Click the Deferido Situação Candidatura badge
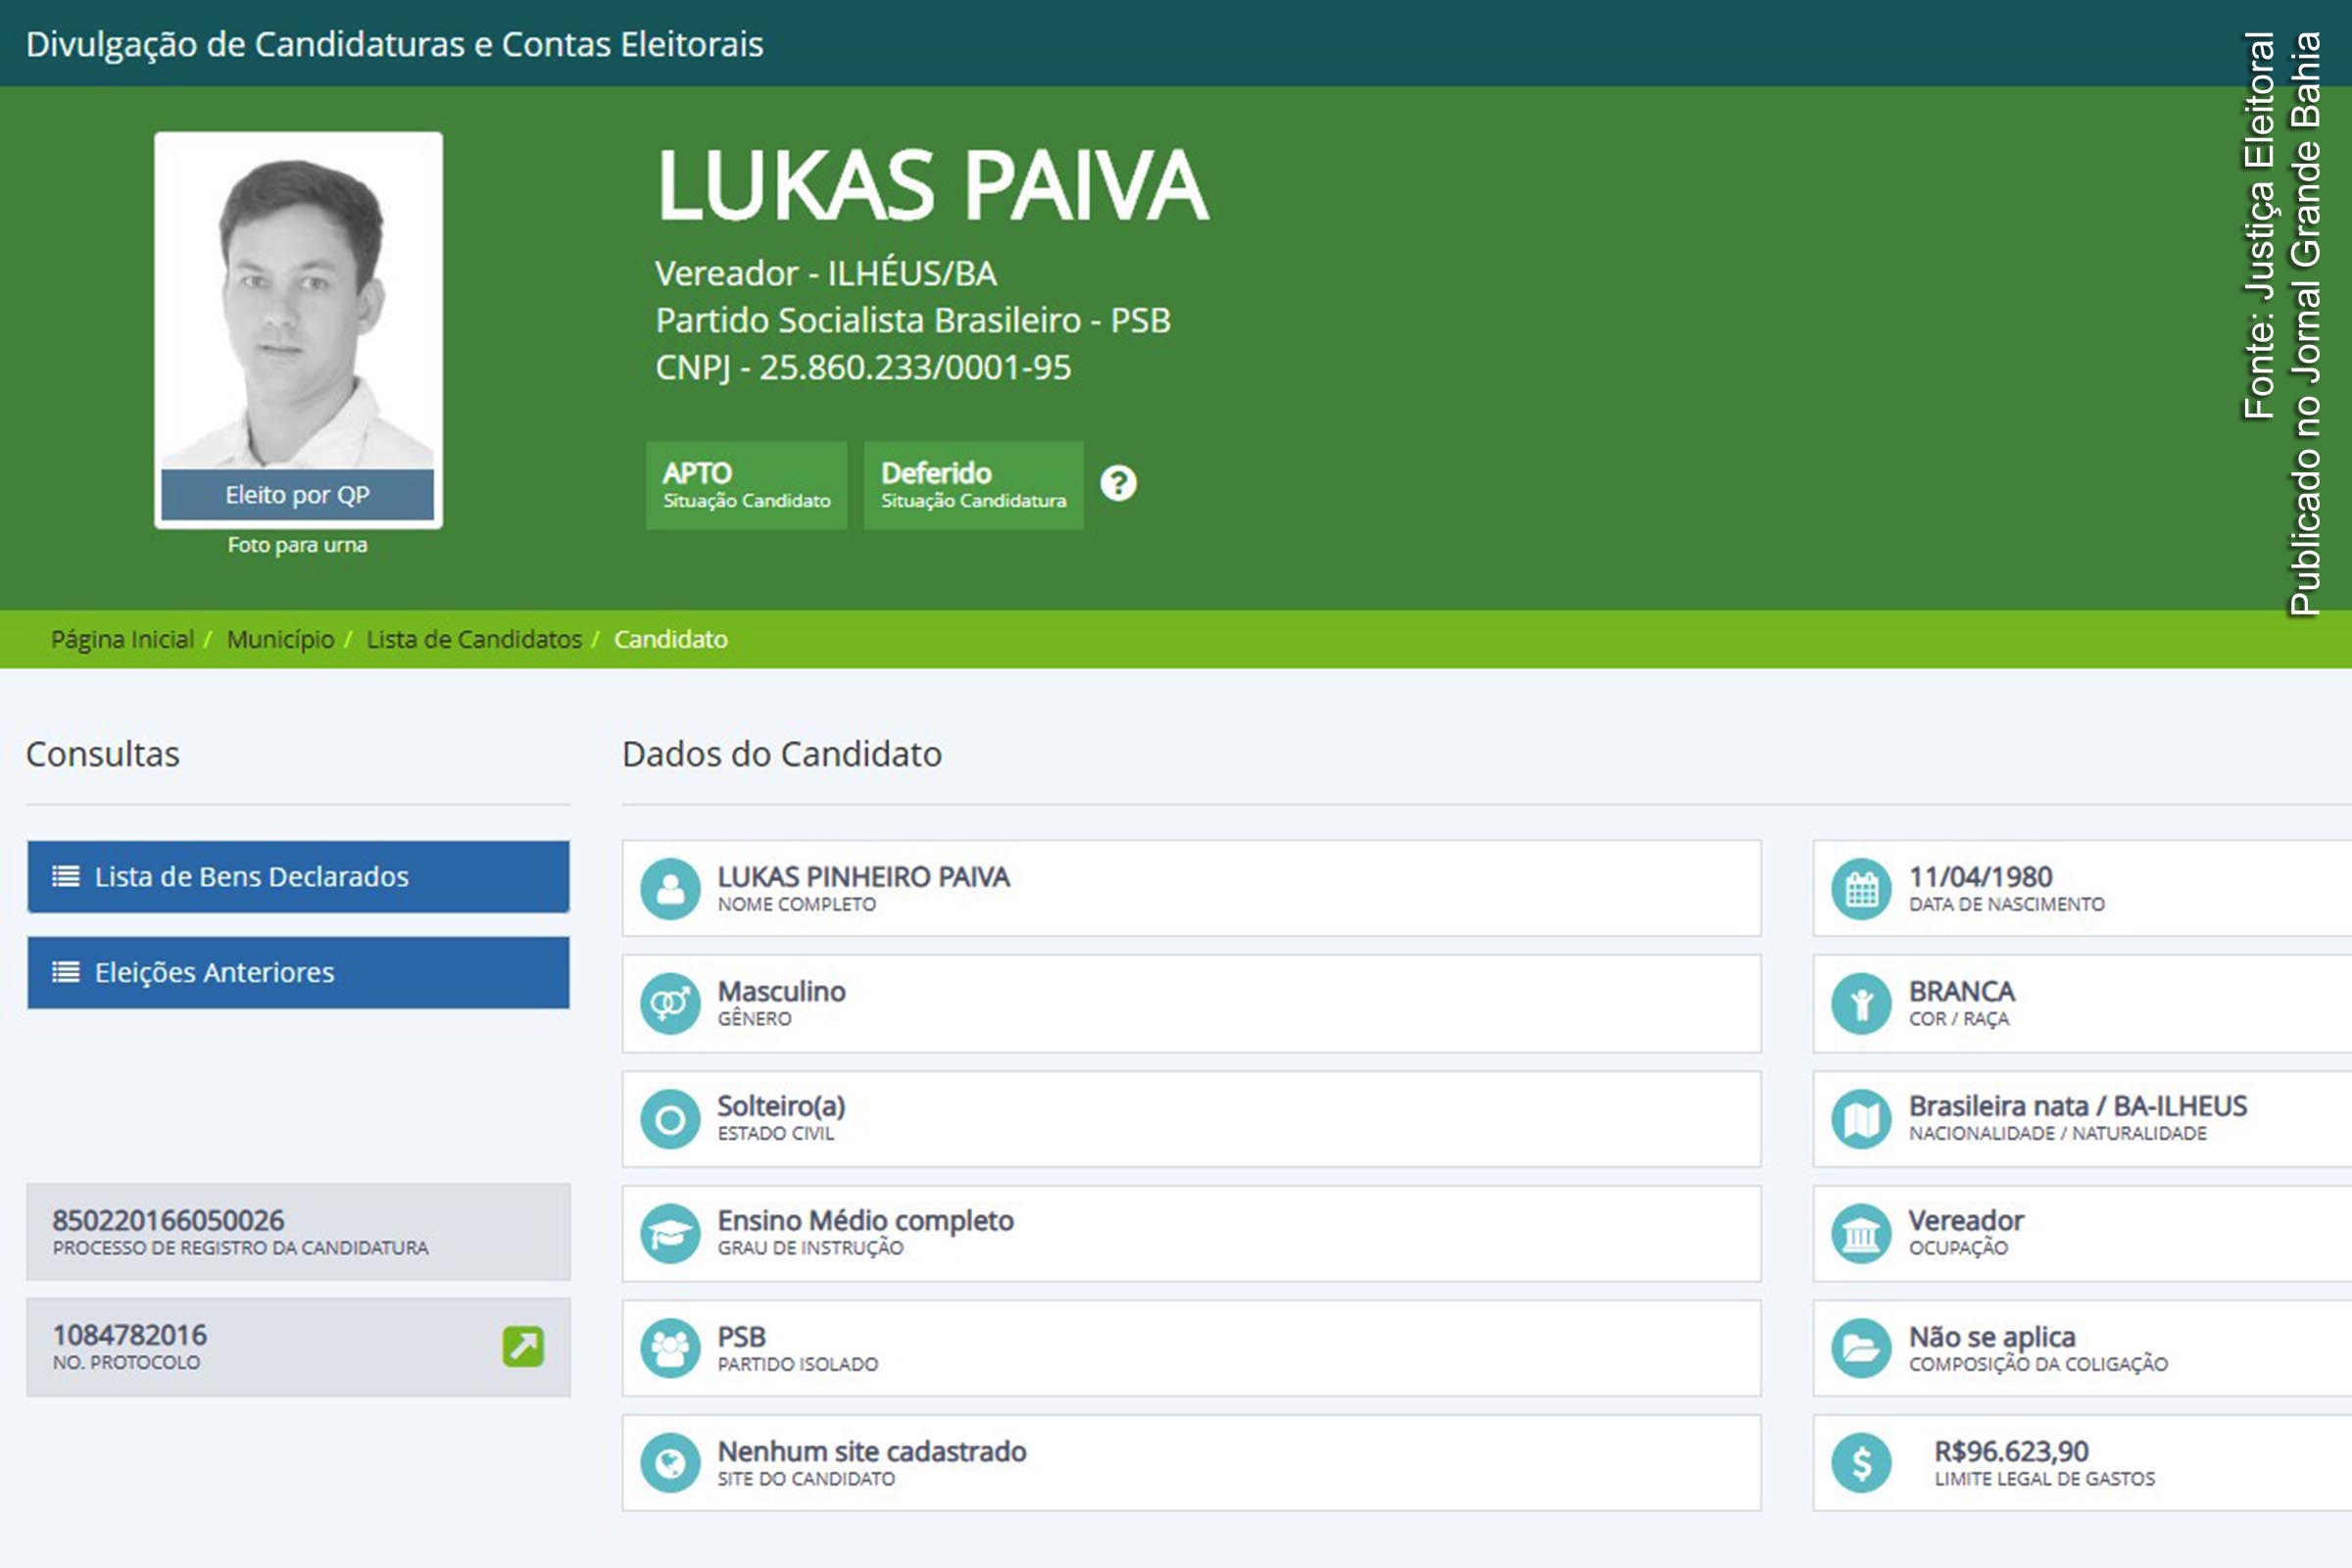 (x=974, y=485)
